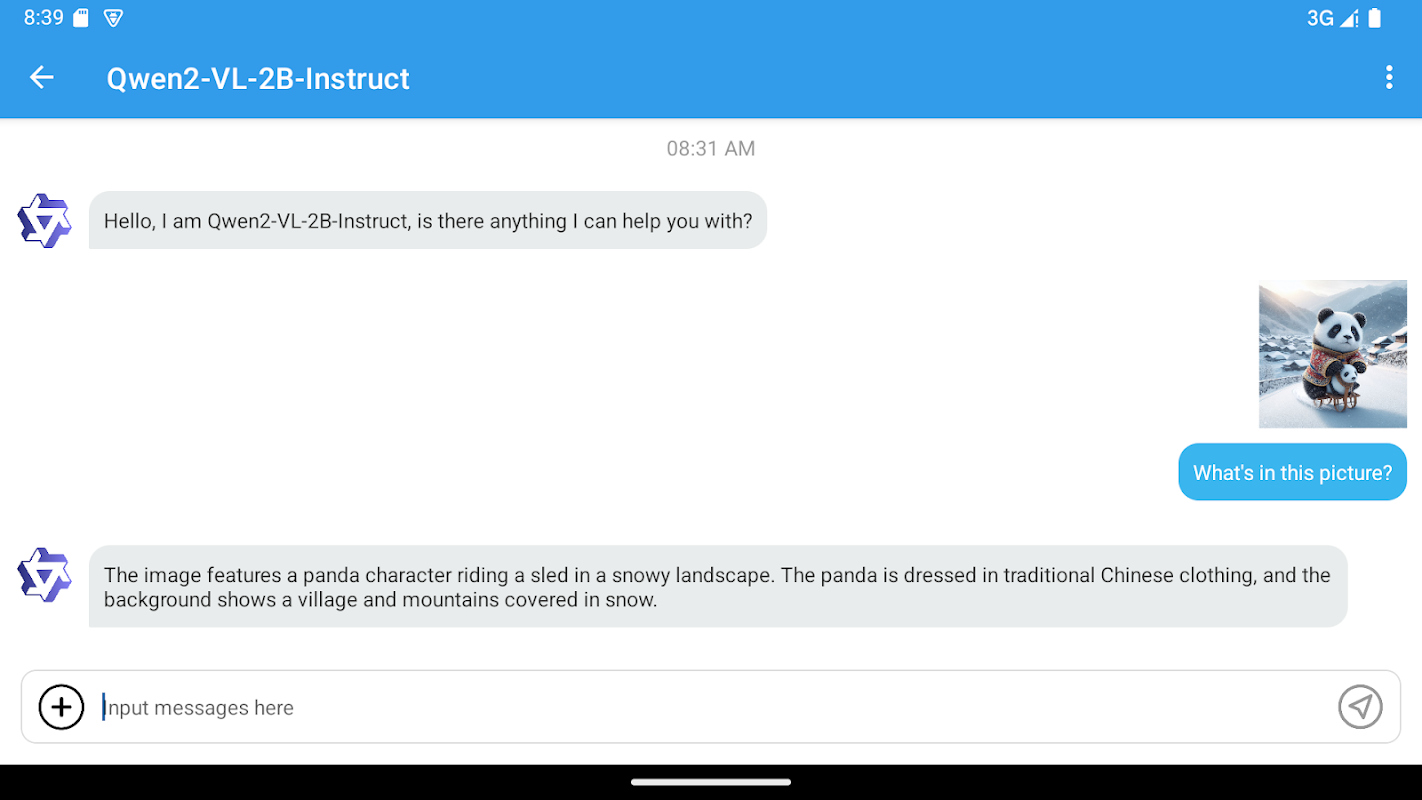This screenshot has width=1422, height=800.
Task: Tap the signal strength triangle icon
Action: coord(1349,18)
